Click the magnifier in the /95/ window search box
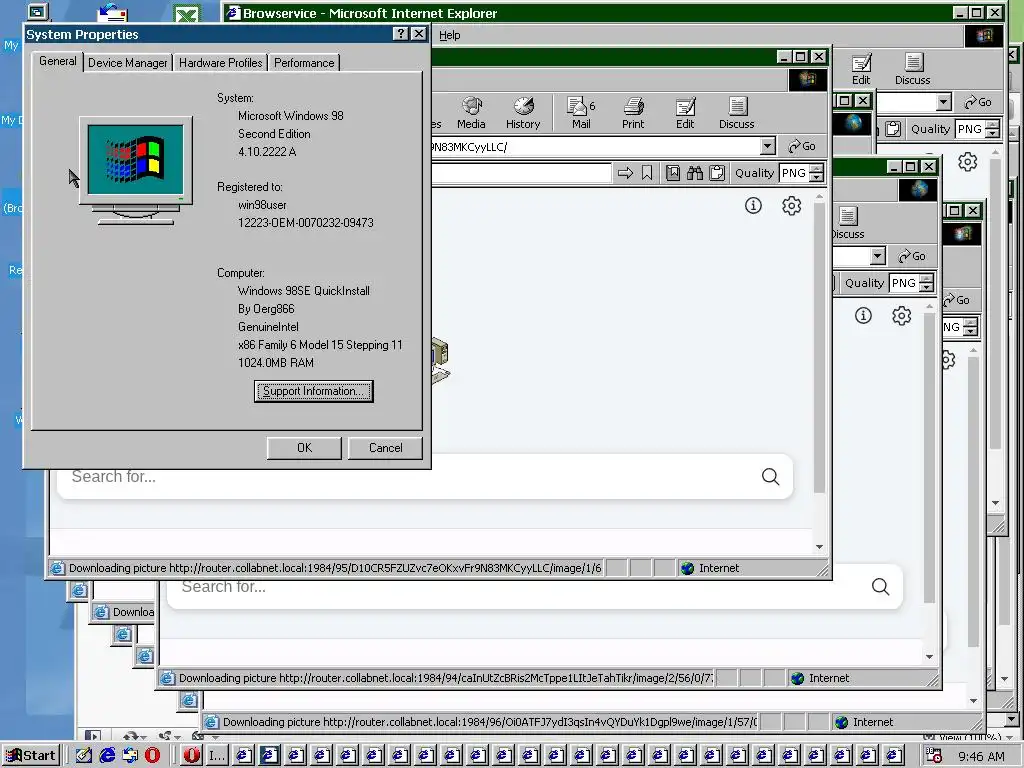Viewport: 1024px width, 768px height. click(771, 477)
